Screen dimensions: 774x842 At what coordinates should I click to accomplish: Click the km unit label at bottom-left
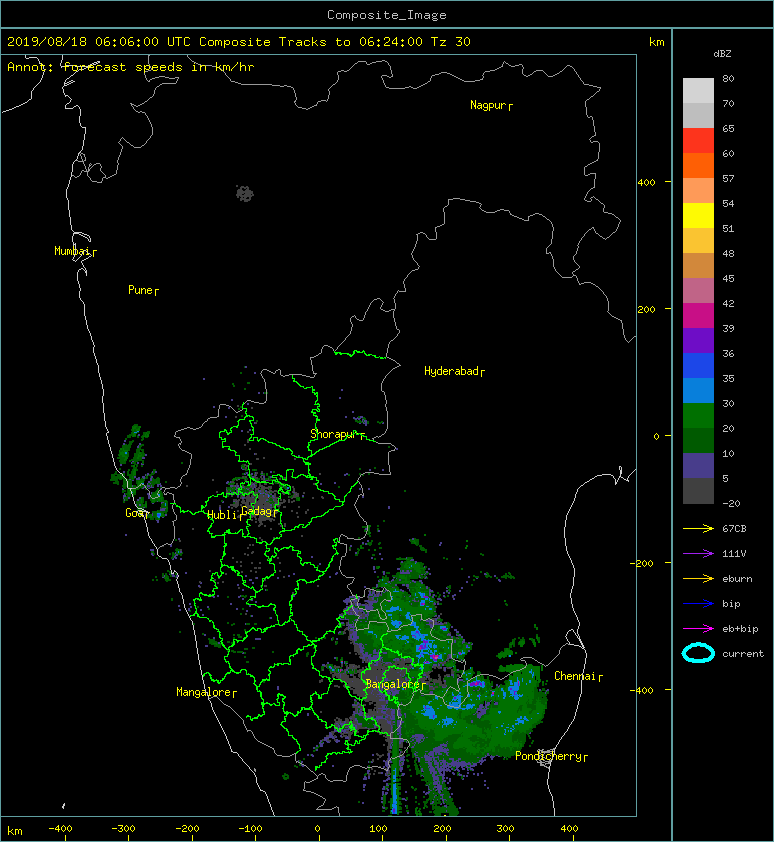point(15,831)
